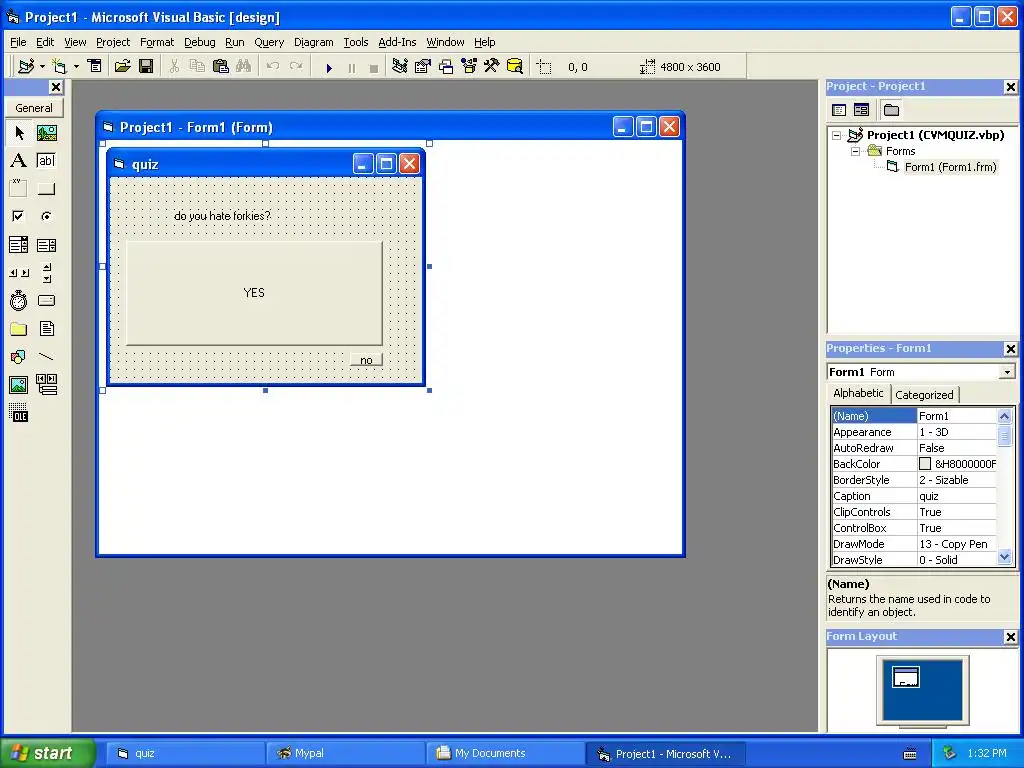
Task: Click the Open Project toolbar icon
Action: coord(122,66)
